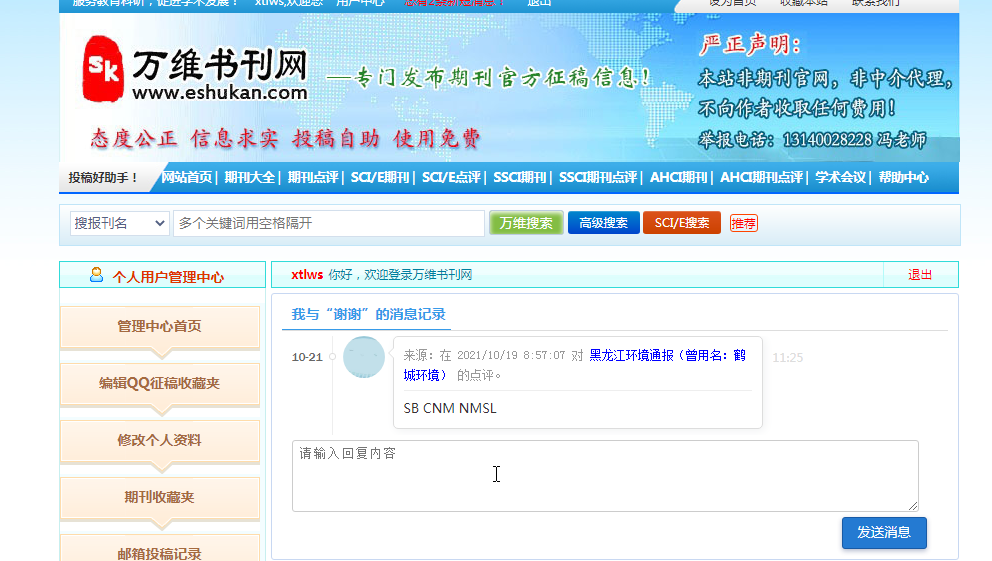The height and width of the screenshot is (561, 992).
Task: Open the 搜报刊名 search type dropdown
Action: click(x=119, y=223)
